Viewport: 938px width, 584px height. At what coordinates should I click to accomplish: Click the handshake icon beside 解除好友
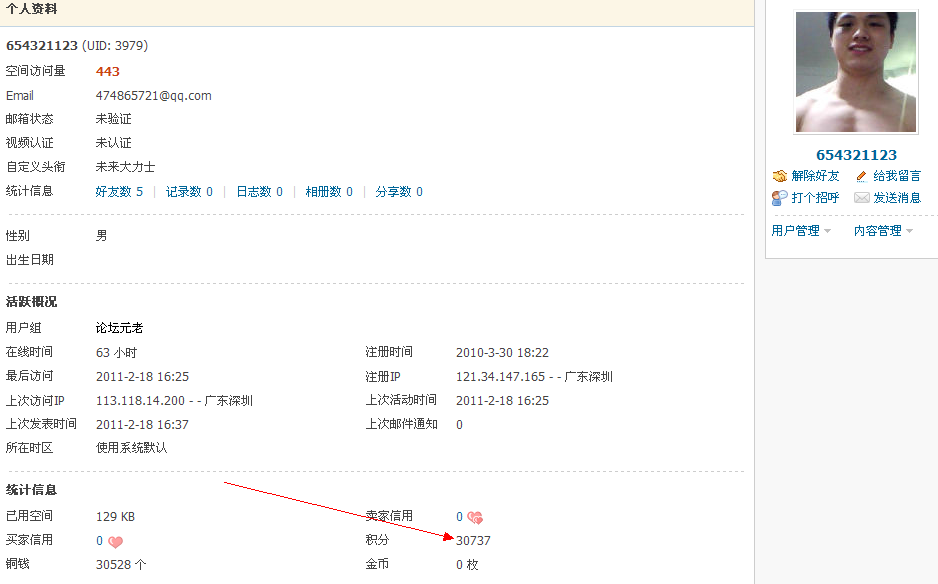coord(779,176)
